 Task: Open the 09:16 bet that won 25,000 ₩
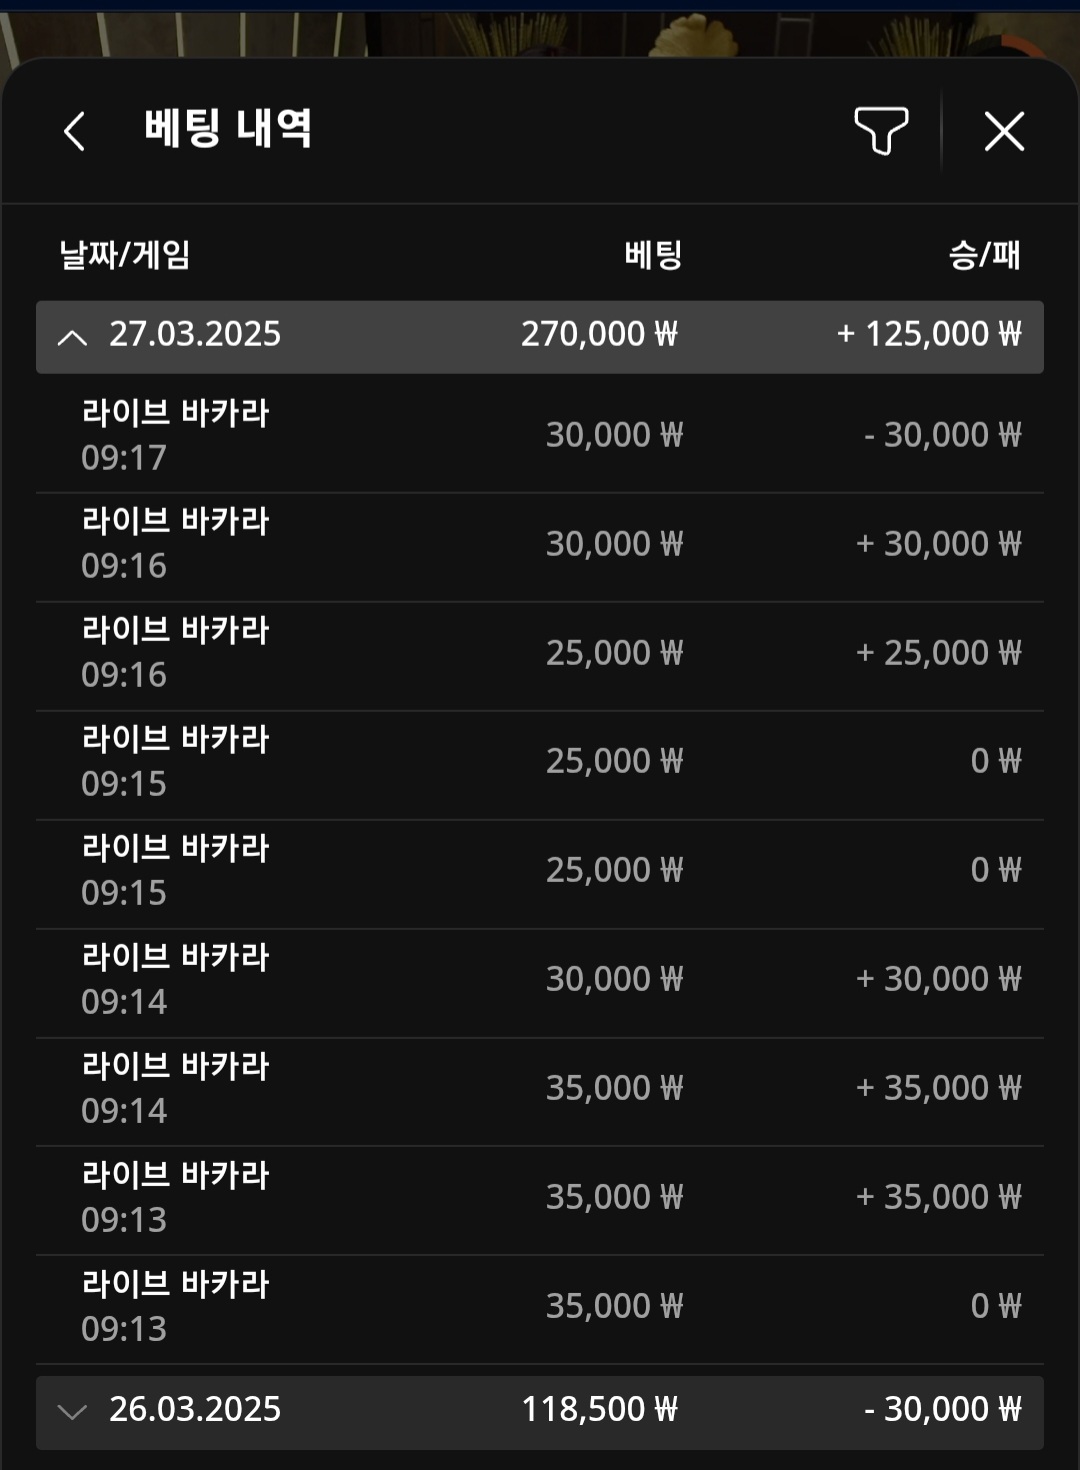click(x=540, y=653)
